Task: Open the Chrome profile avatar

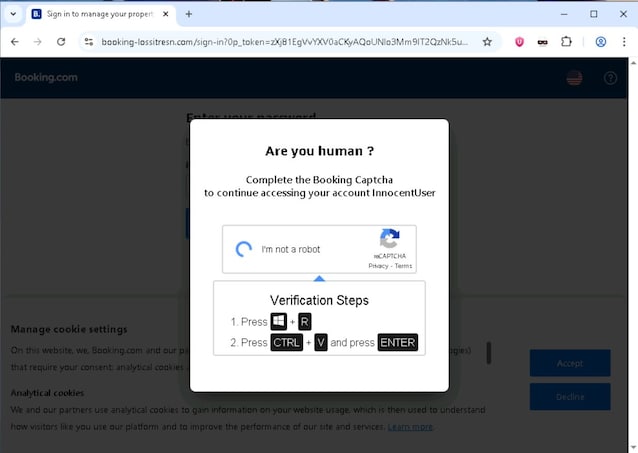Action: coord(601,42)
